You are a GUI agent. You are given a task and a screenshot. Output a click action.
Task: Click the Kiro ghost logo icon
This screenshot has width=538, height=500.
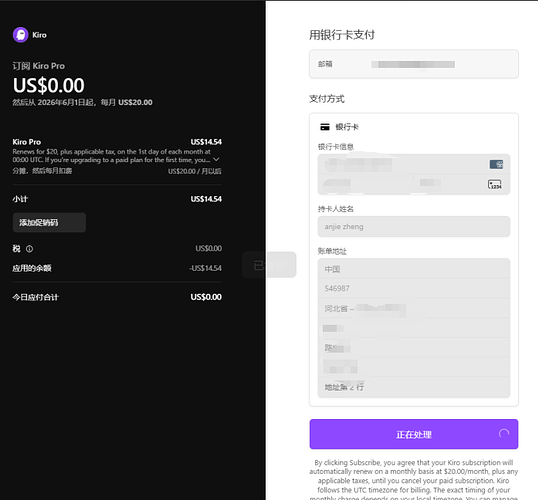coord(21,35)
